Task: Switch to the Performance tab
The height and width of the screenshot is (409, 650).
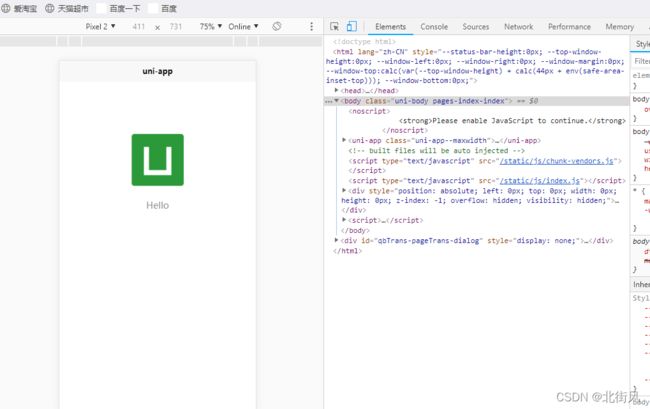Action: [x=569, y=27]
